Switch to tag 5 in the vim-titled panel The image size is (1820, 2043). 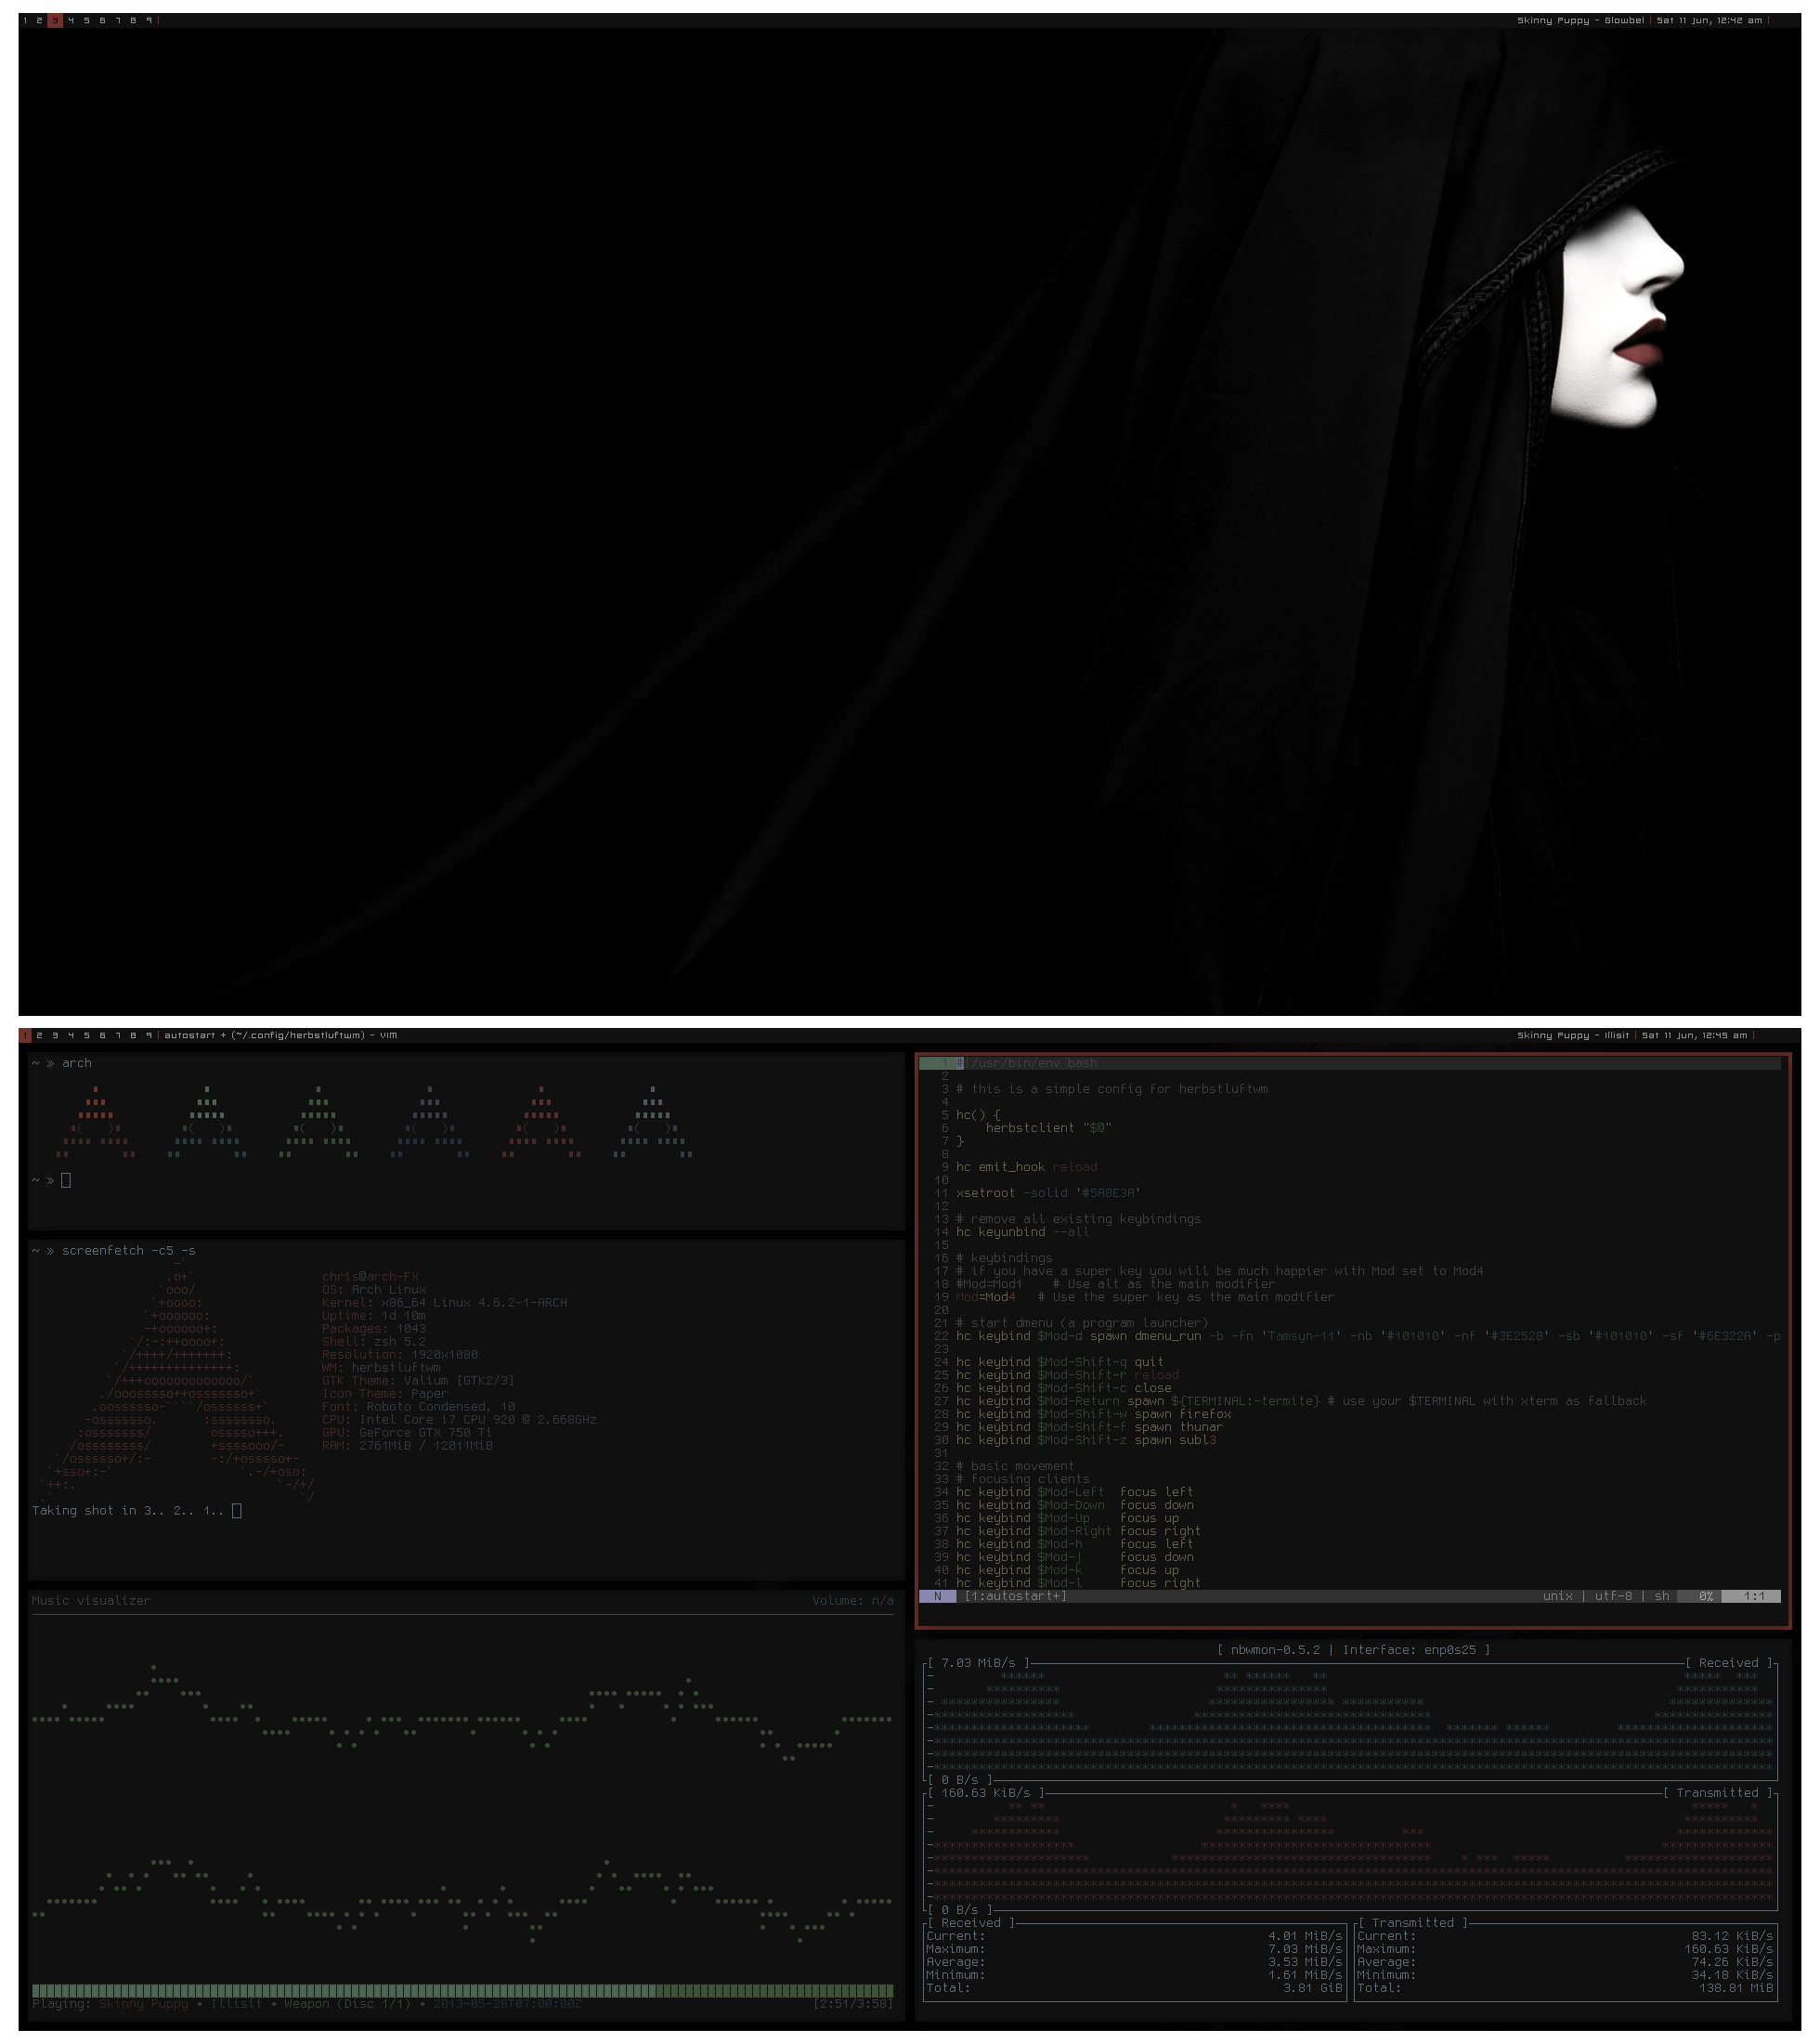(87, 1035)
